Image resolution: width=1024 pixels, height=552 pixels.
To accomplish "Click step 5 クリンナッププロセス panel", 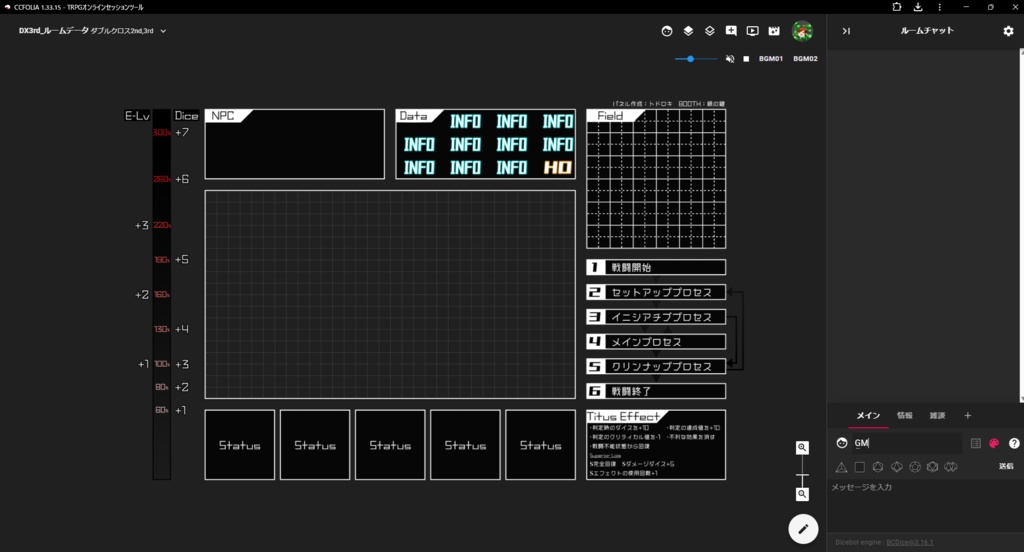I will 656,366.
